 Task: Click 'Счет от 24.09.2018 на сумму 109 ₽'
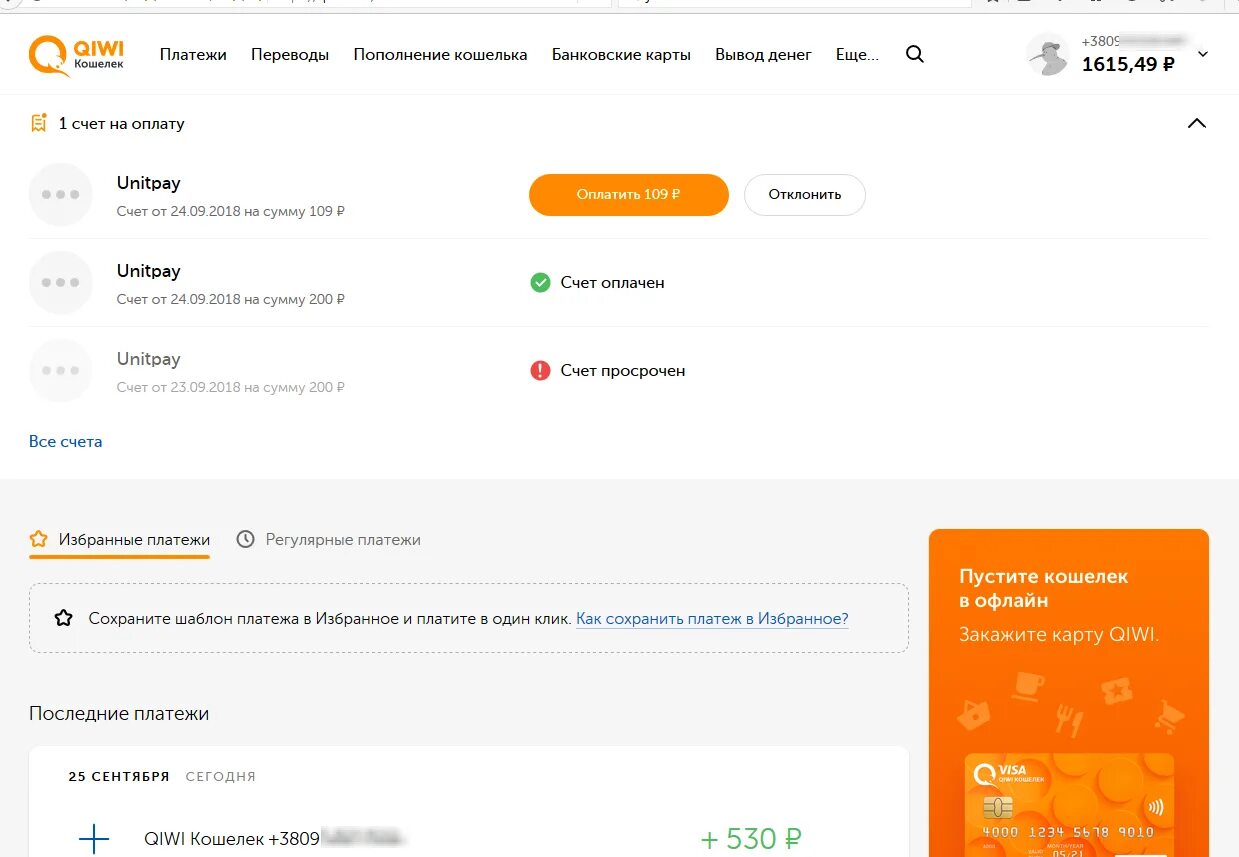[231, 211]
